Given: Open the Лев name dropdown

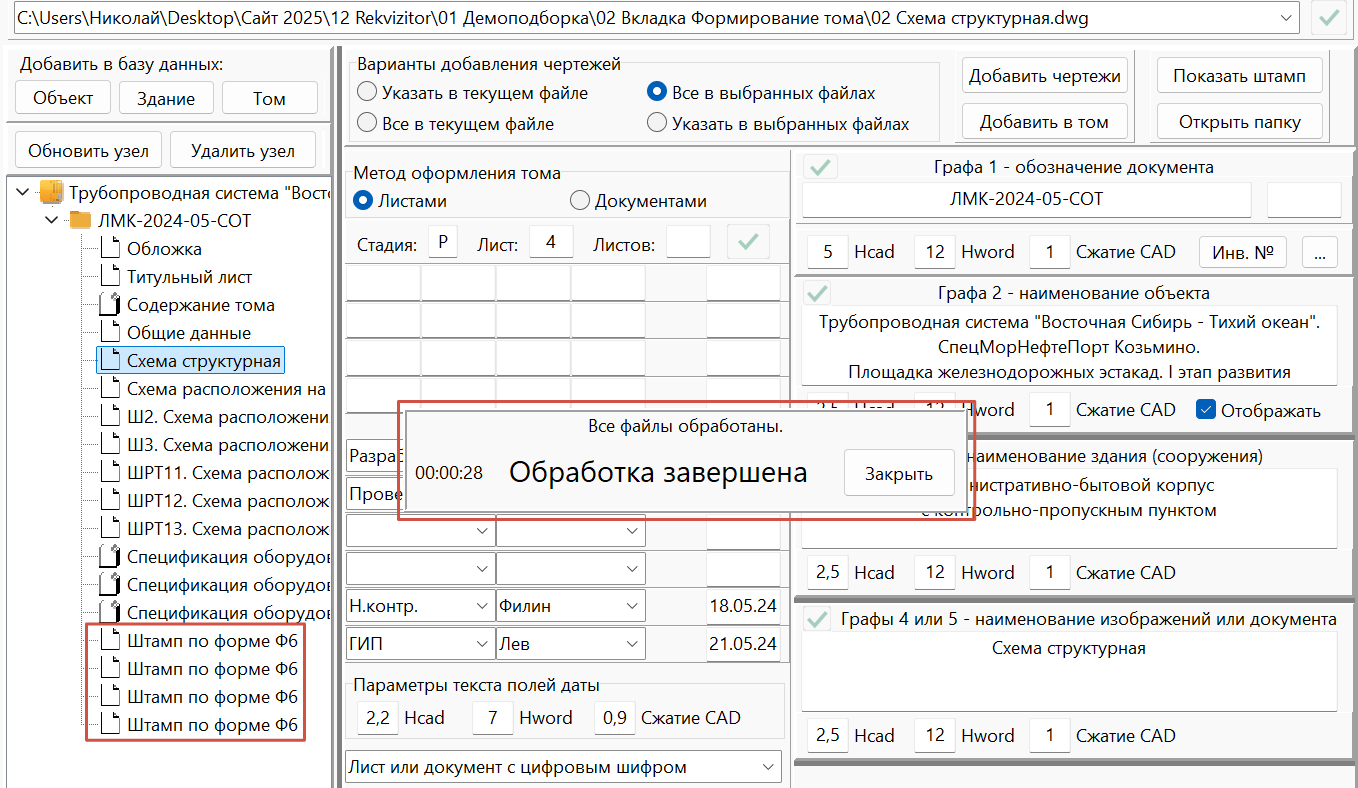Looking at the screenshot, I should click(633, 643).
